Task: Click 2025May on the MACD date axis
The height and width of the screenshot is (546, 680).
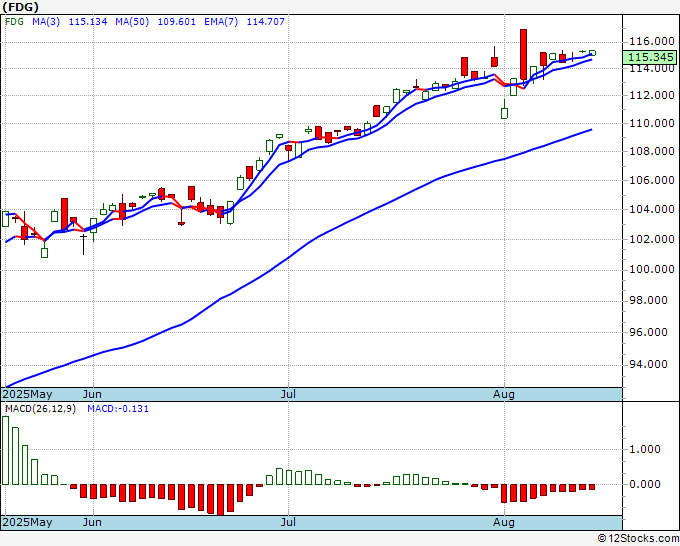Action: (27, 522)
